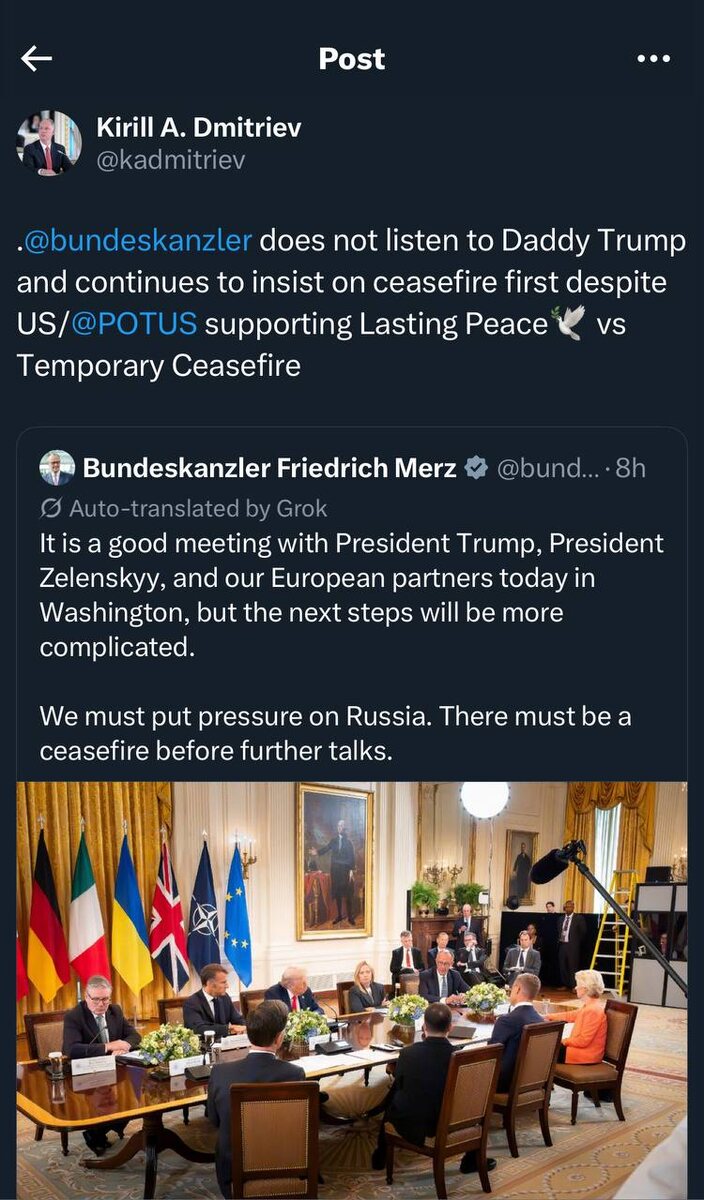Tap the Post header title
Viewport: 704px width, 1200px height.
point(352,59)
